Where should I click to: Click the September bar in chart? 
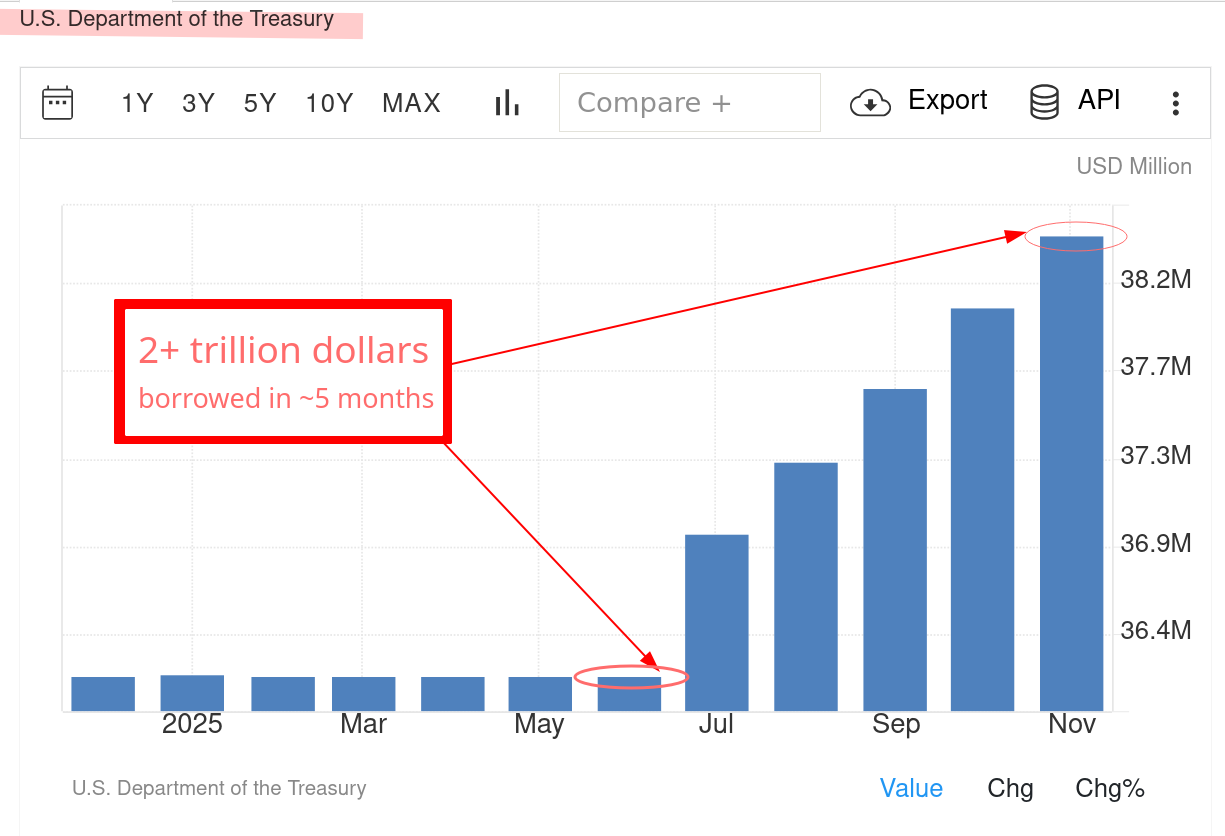pyautogui.click(x=895, y=549)
